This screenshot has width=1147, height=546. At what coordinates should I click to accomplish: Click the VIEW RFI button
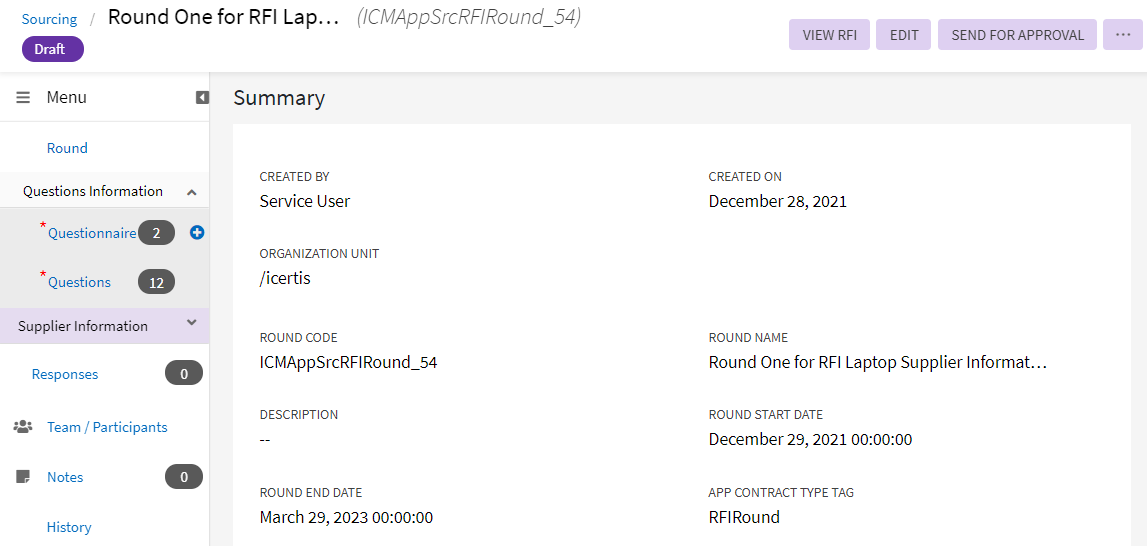coord(829,35)
